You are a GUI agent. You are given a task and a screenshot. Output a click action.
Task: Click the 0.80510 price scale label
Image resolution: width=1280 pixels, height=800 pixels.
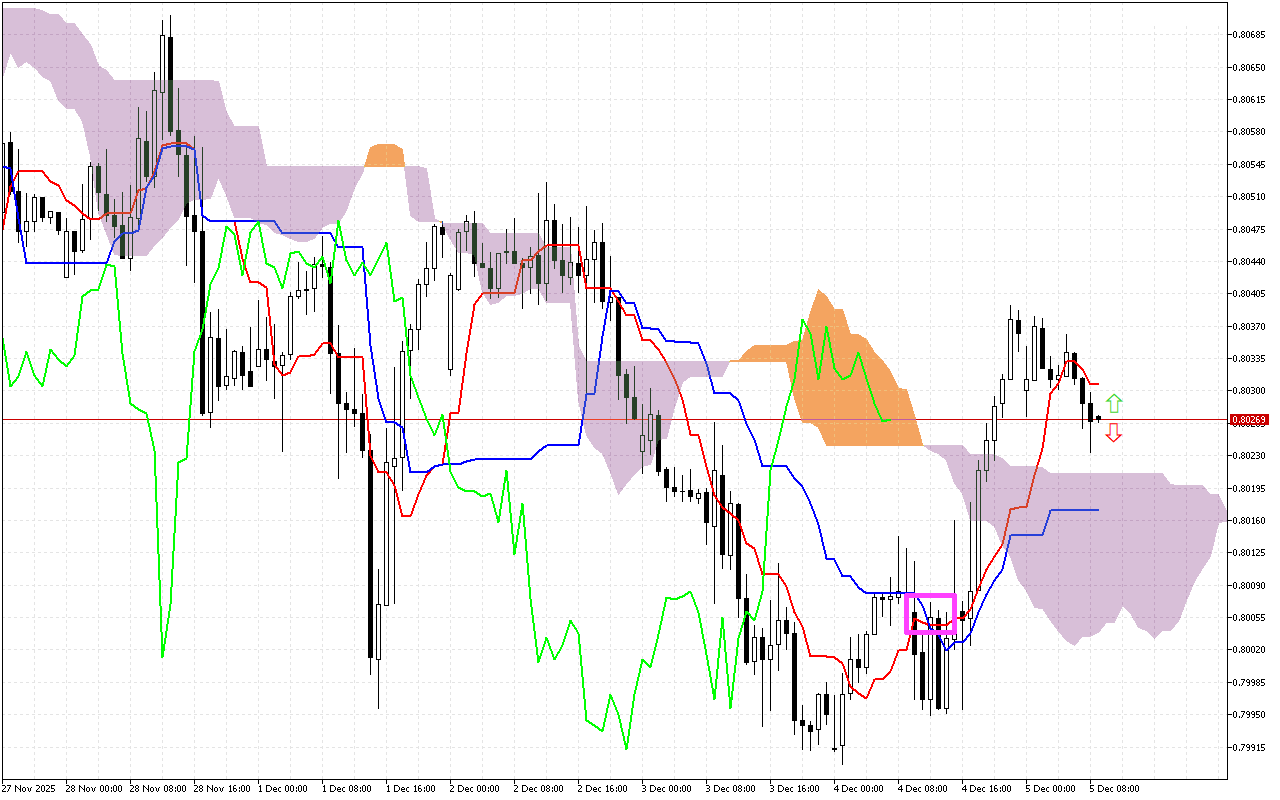(1247, 197)
